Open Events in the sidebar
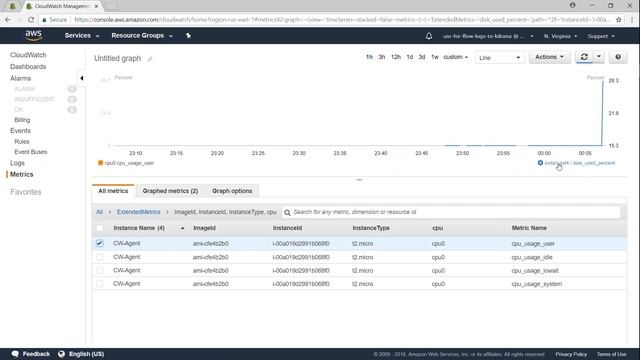Image resolution: width=640 pixels, height=360 pixels. (20, 131)
